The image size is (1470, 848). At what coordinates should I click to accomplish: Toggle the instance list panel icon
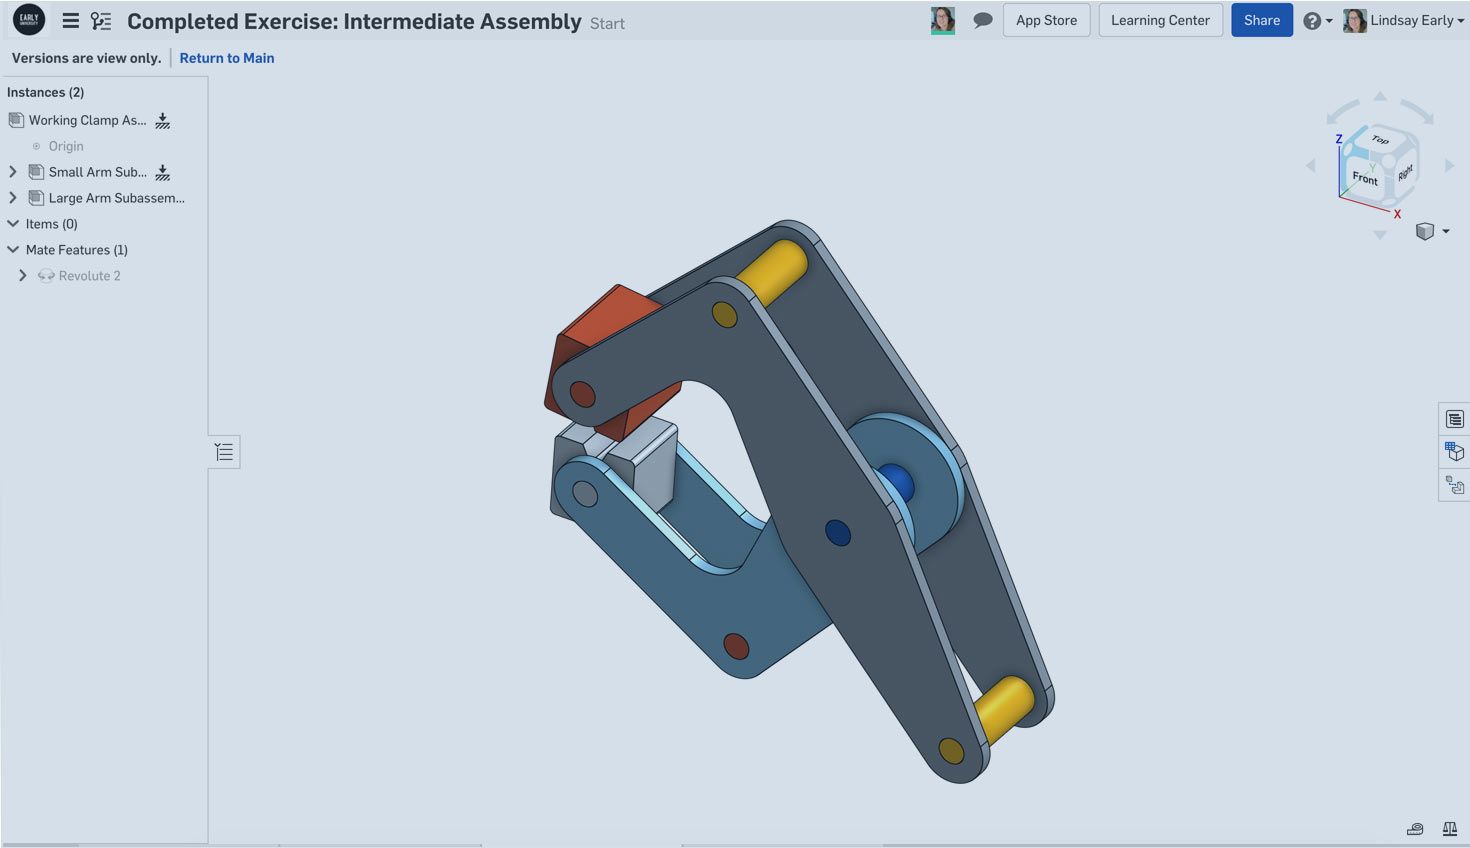coord(224,452)
